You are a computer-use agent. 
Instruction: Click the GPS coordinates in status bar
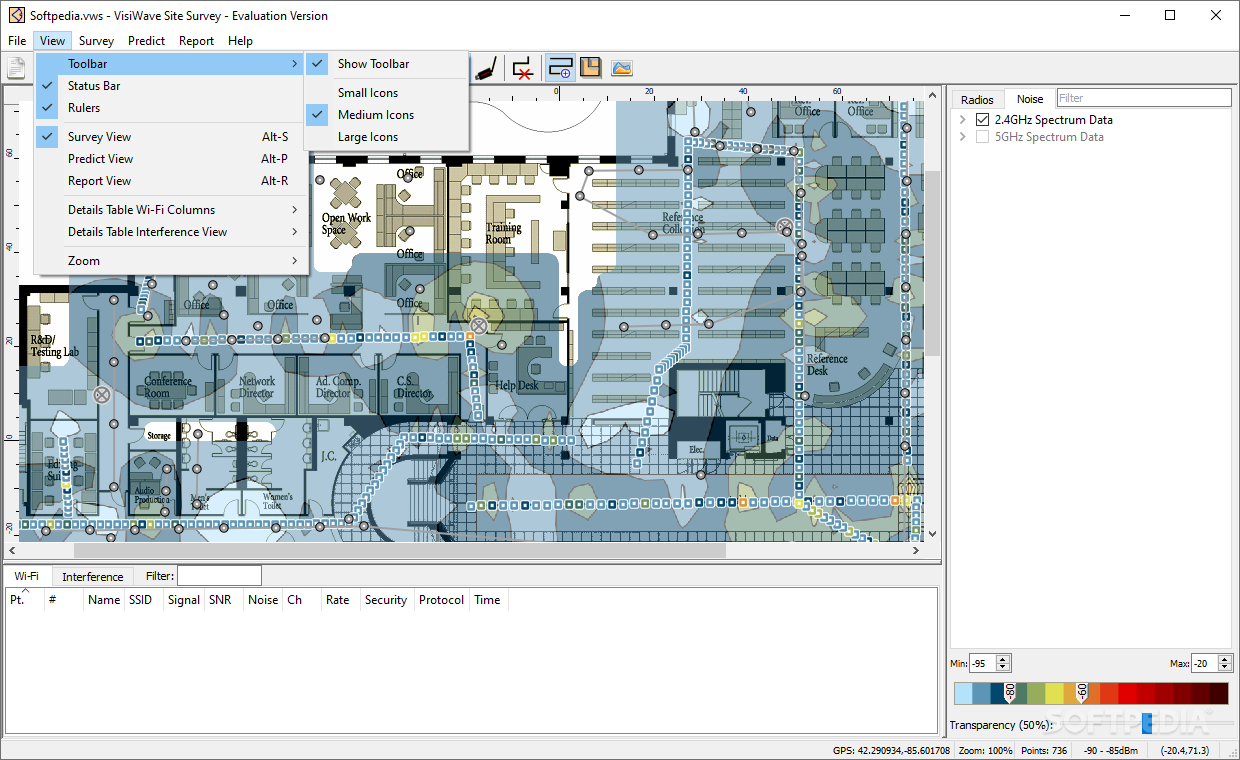[x=891, y=751]
